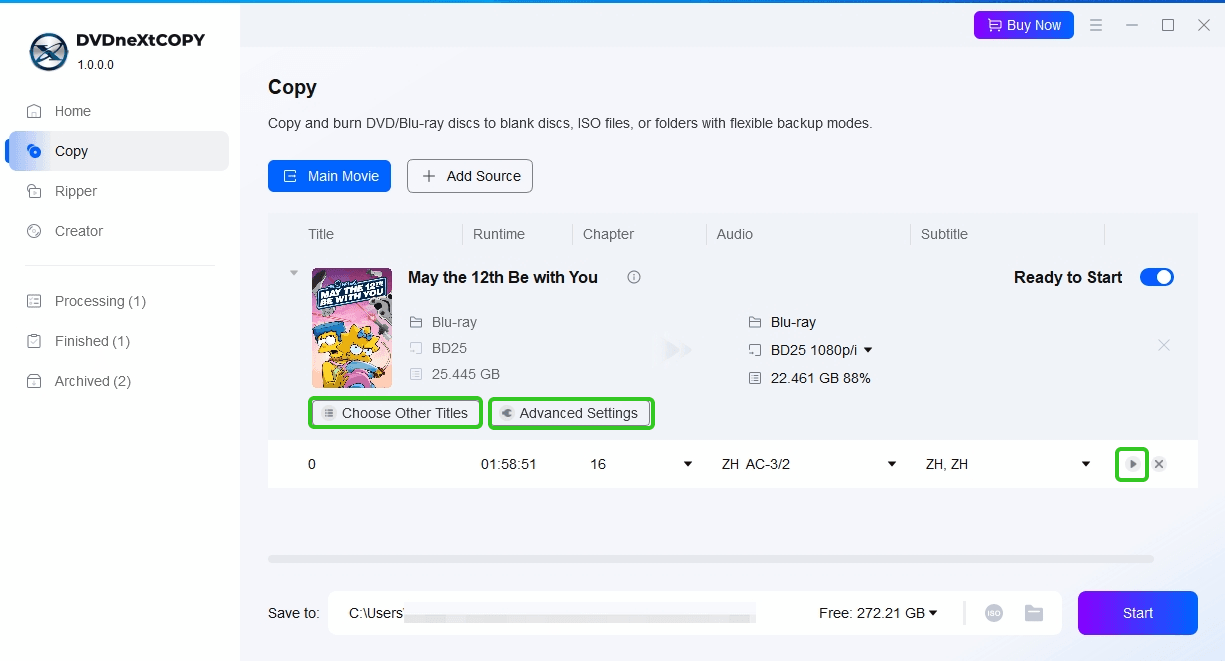Click the Subtitle column header
1225x661 pixels.
(944, 234)
